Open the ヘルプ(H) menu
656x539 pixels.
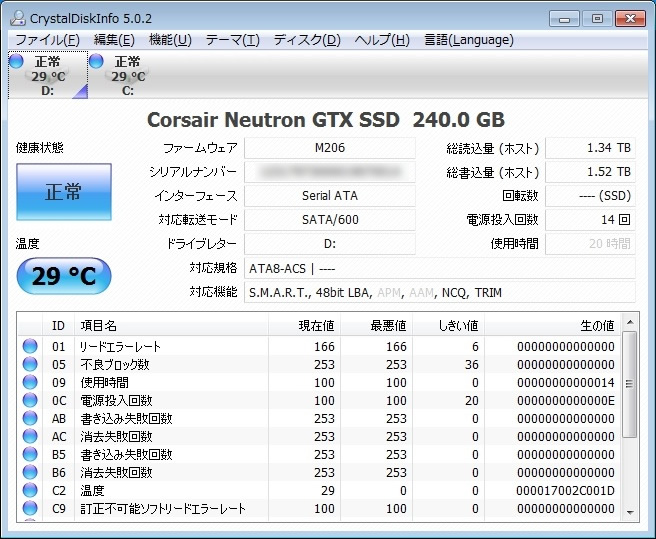pos(382,40)
